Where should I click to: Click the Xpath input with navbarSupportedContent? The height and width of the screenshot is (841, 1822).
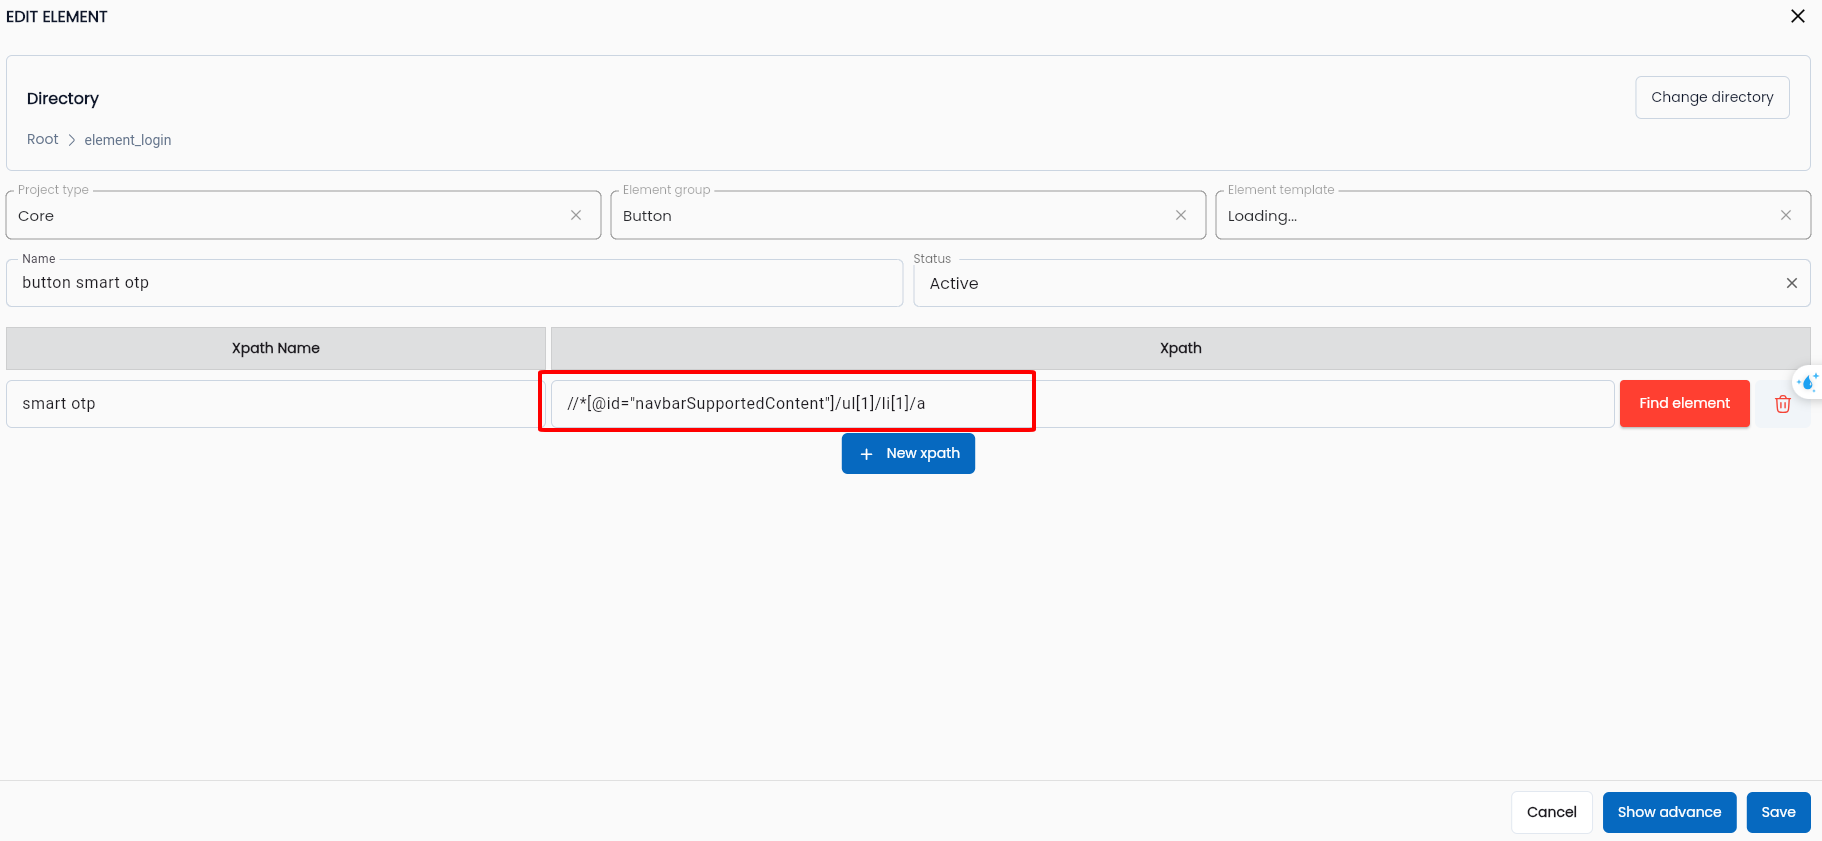1080,404
